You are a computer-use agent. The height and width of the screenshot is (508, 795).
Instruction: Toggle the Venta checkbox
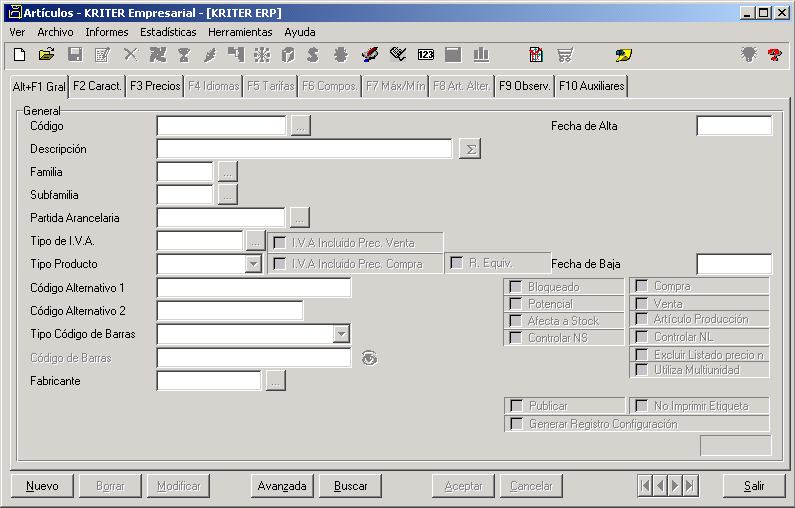641,304
